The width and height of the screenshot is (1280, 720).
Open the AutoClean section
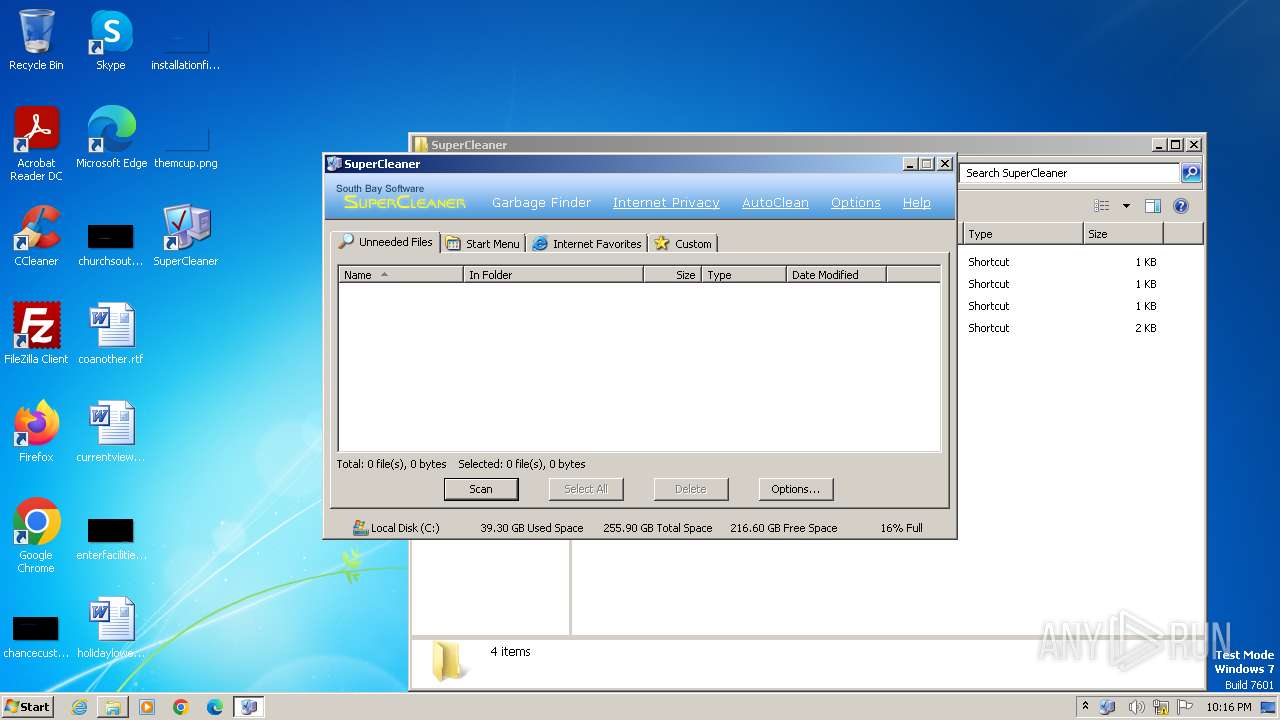pyautogui.click(x=775, y=203)
